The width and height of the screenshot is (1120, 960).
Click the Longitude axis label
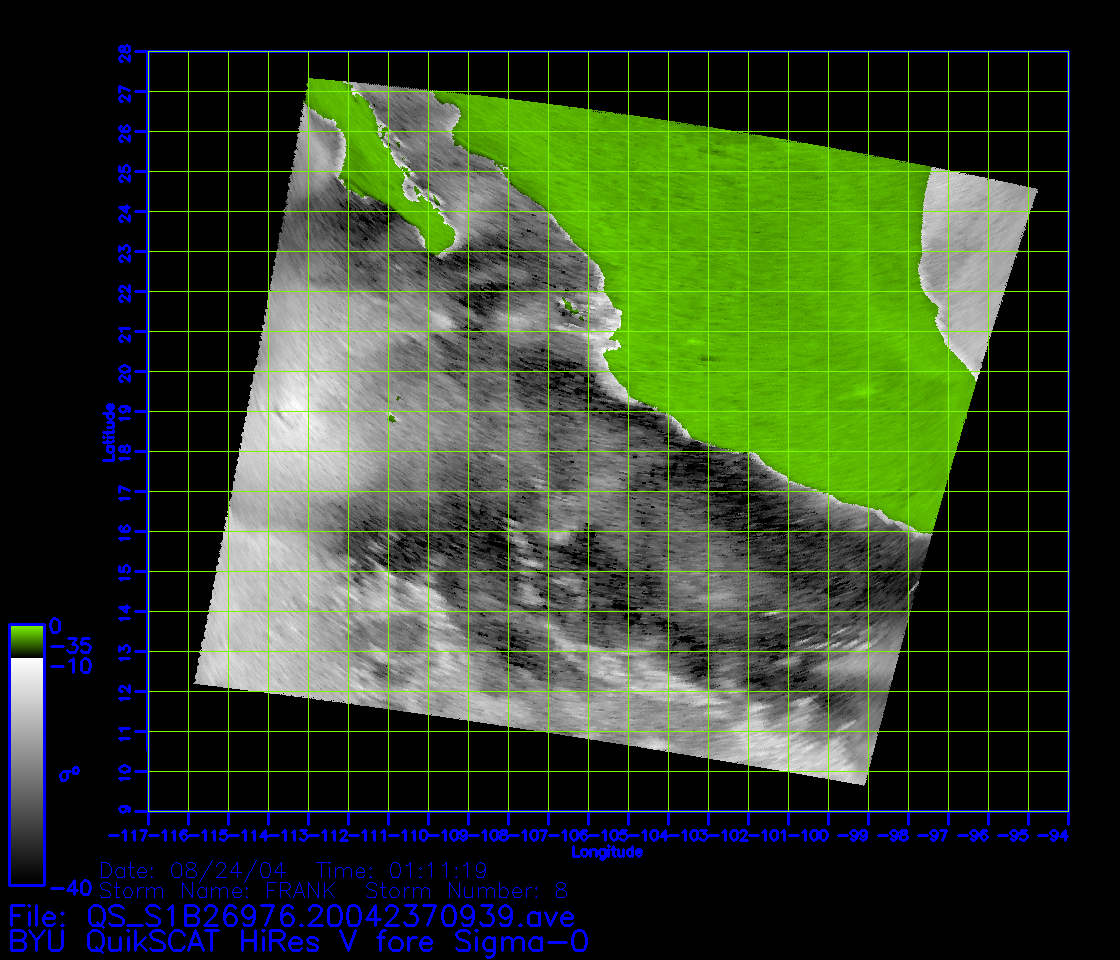607,853
